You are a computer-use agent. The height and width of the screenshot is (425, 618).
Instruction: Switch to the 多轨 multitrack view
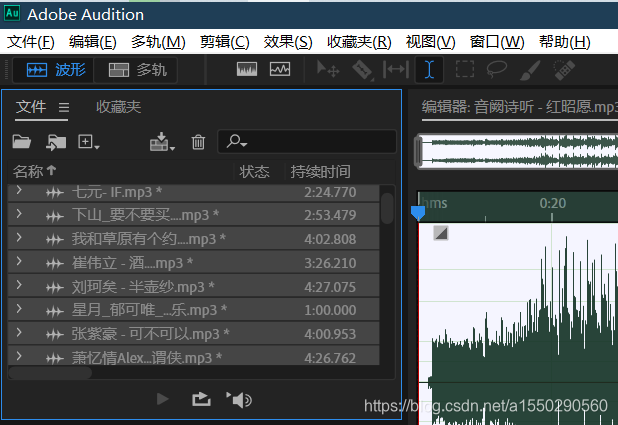[x=136, y=70]
